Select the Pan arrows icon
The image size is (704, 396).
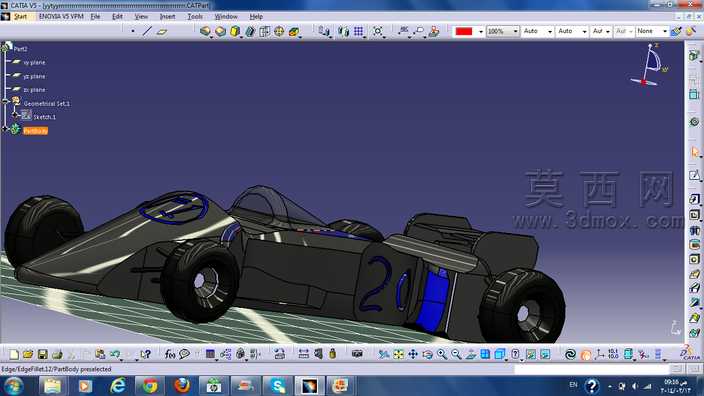coord(413,354)
